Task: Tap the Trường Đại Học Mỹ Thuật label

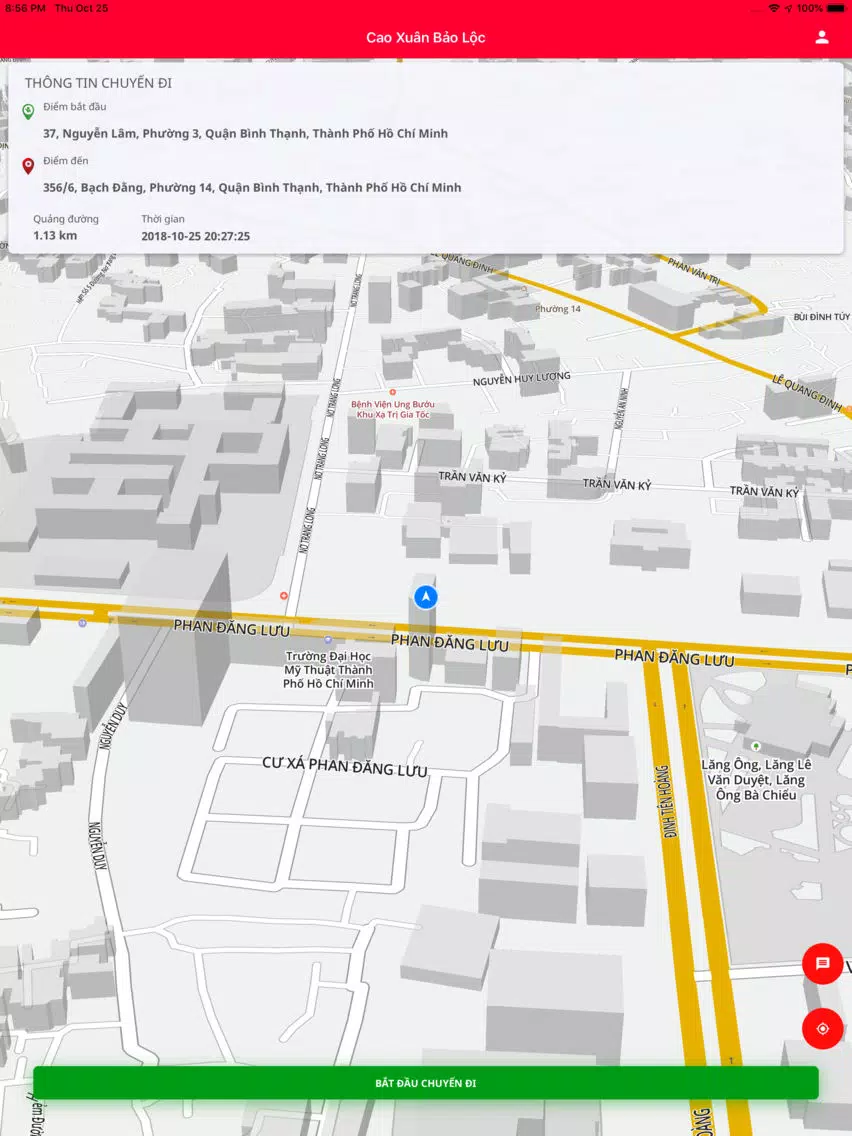Action: [328, 669]
